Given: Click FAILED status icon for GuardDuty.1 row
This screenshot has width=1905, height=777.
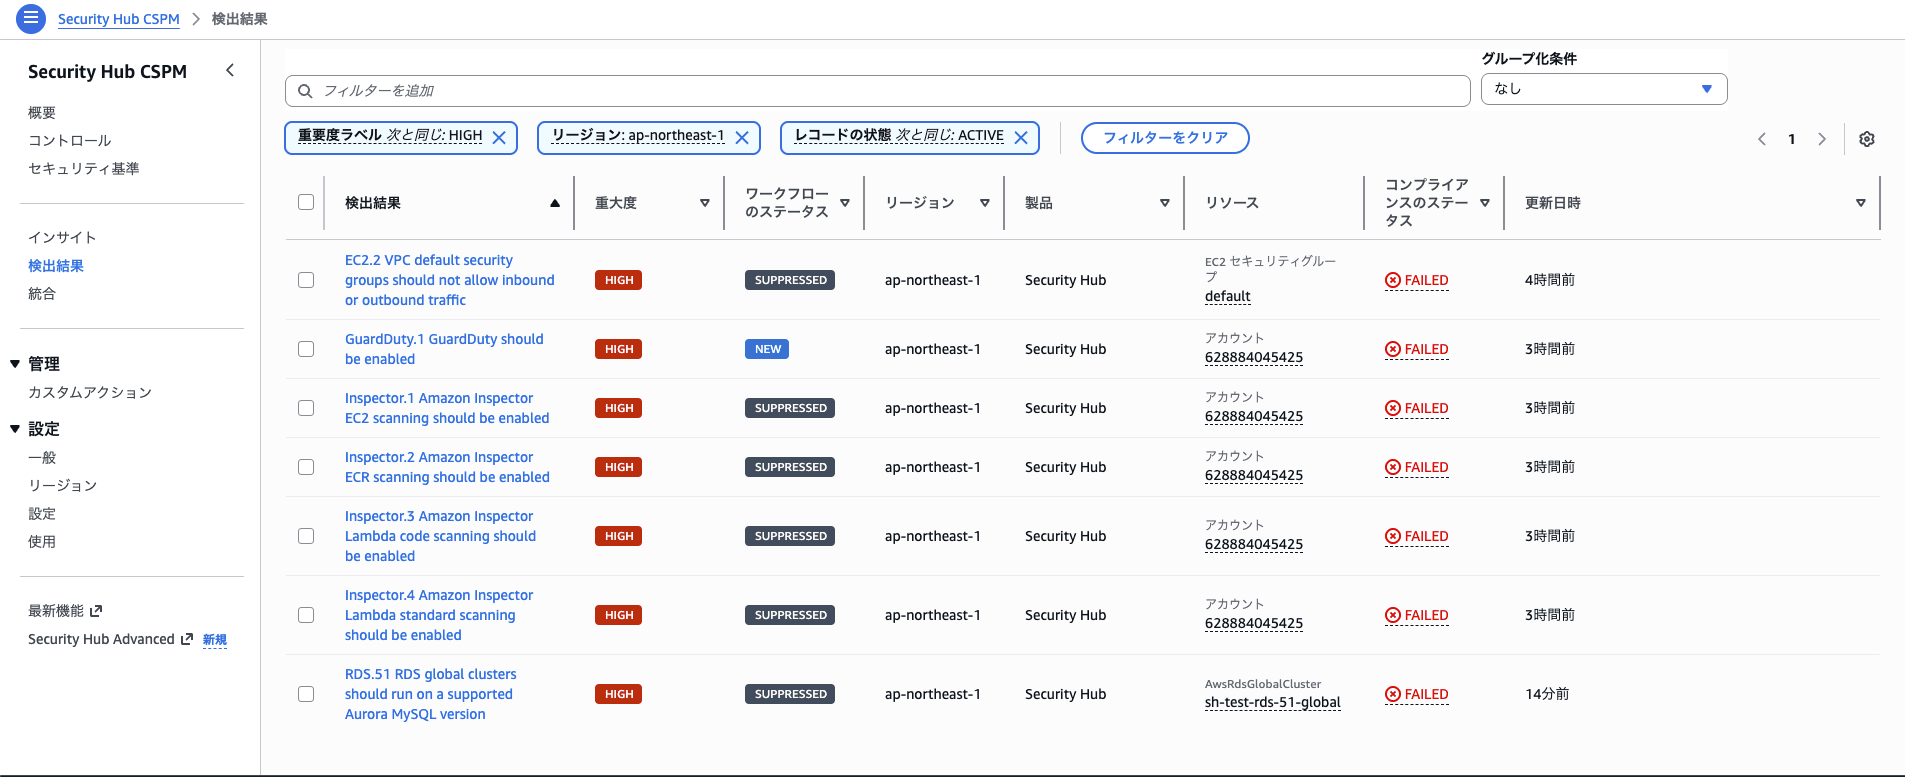Looking at the screenshot, I should (x=1393, y=349).
